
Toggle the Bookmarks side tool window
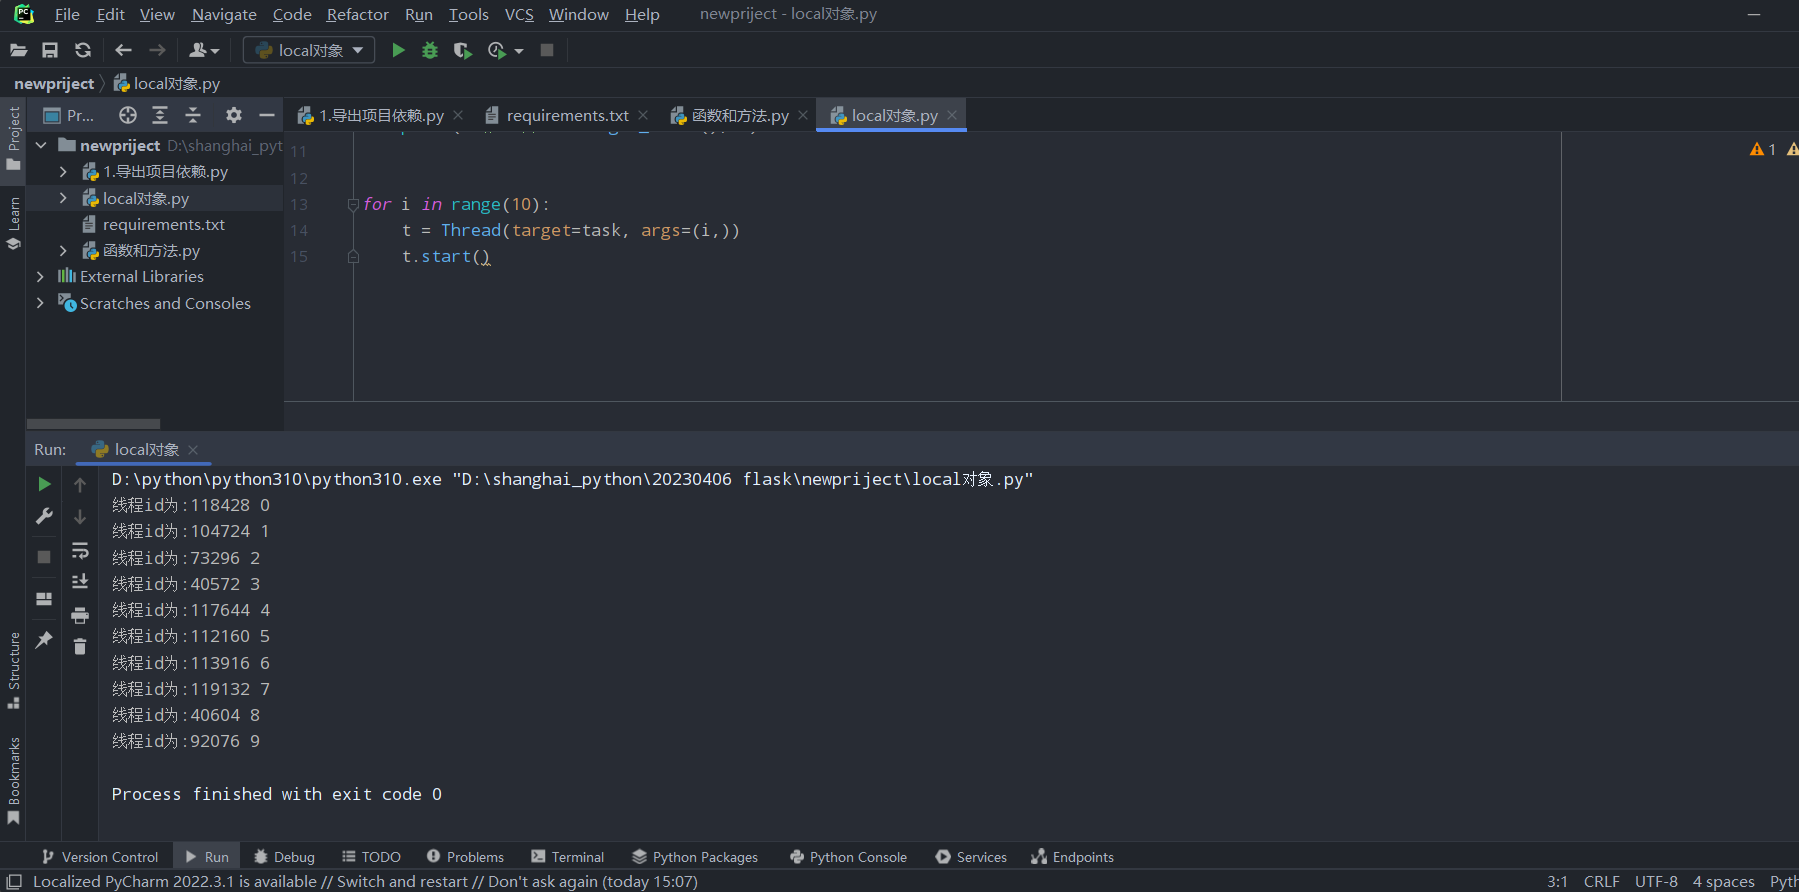pos(13,781)
